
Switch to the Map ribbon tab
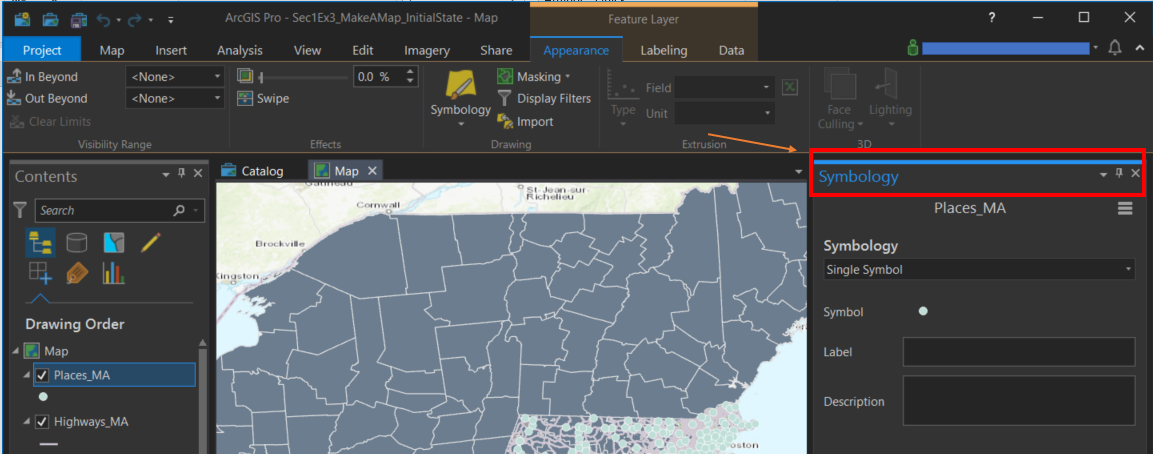point(112,50)
